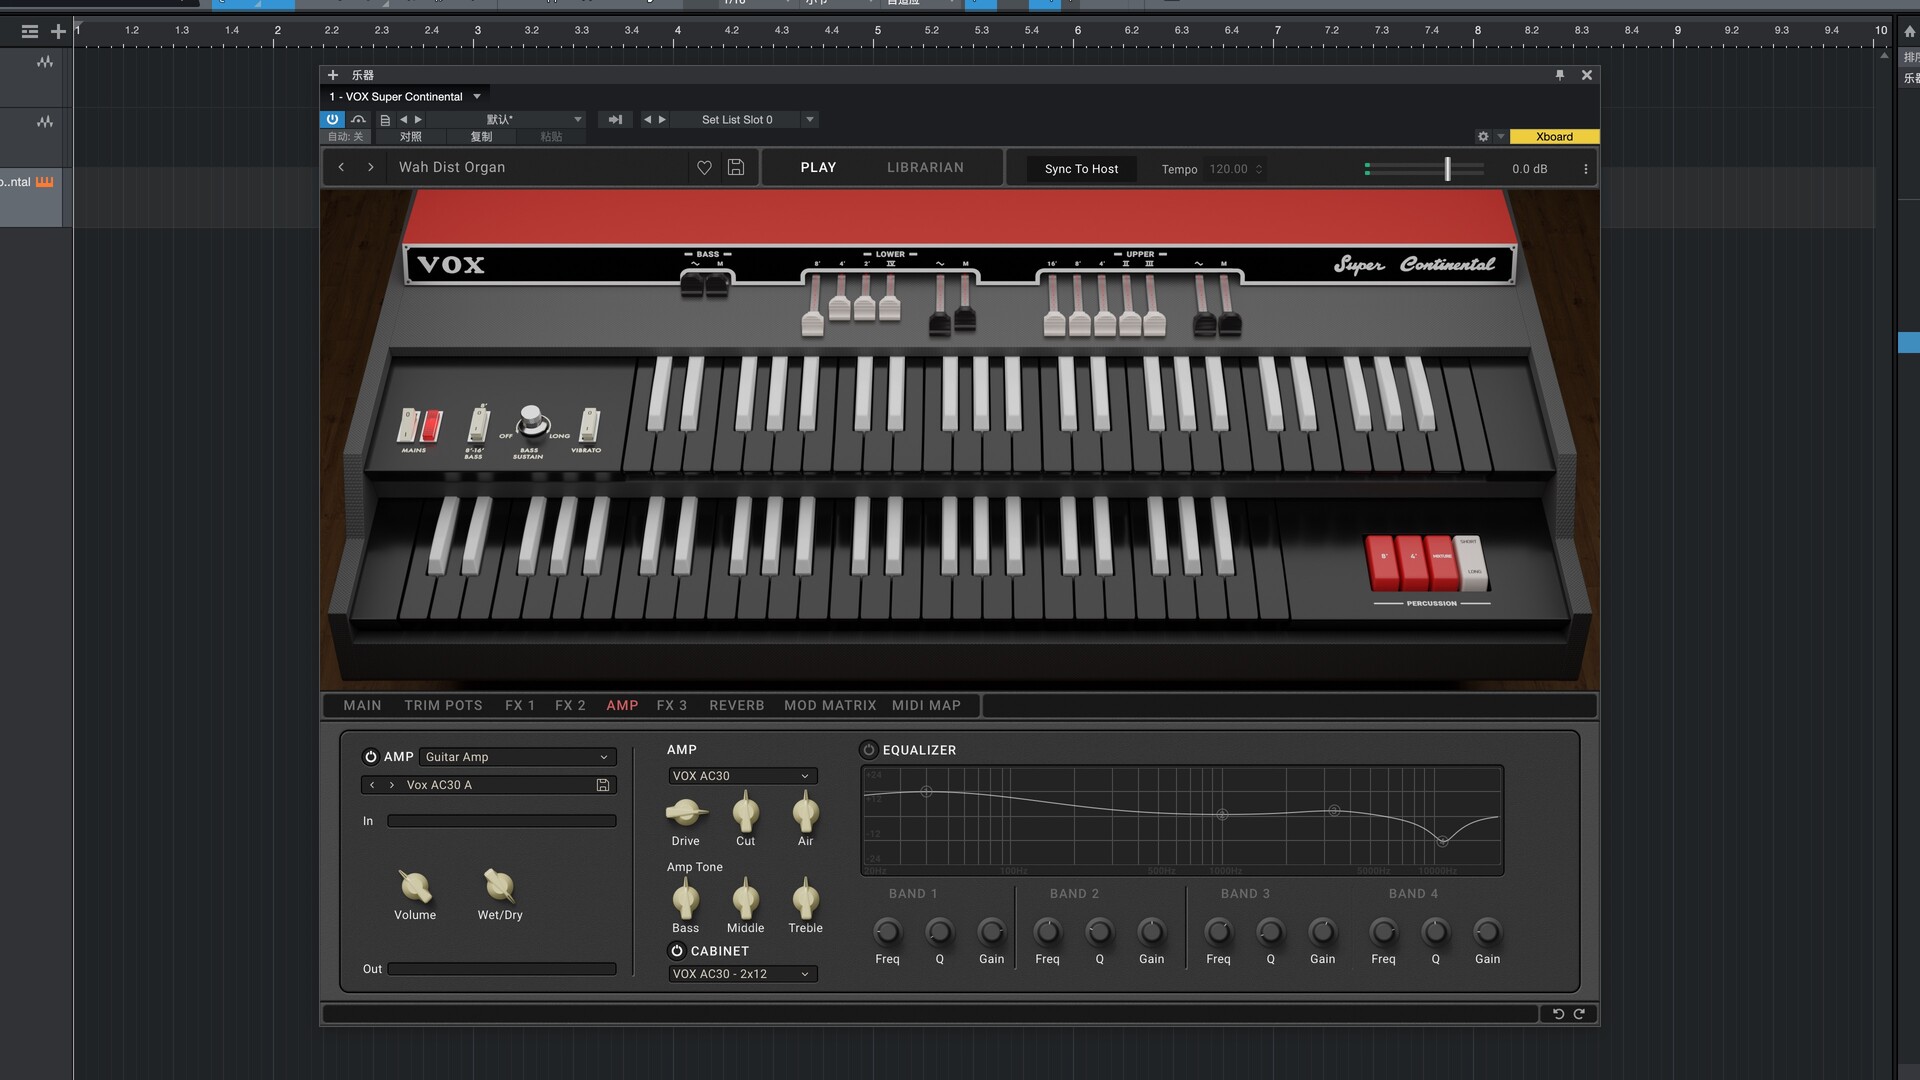
Task: Click the default preset previous arrow
Action: pos(404,119)
